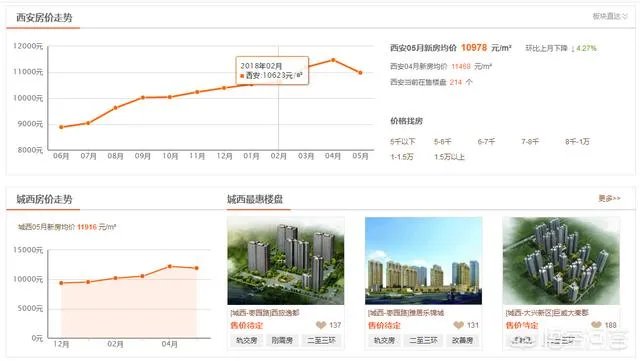The height and width of the screenshot is (361, 640).
Task: Click the 12月 point on 城西 chart
Action: pyautogui.click(x=61, y=283)
